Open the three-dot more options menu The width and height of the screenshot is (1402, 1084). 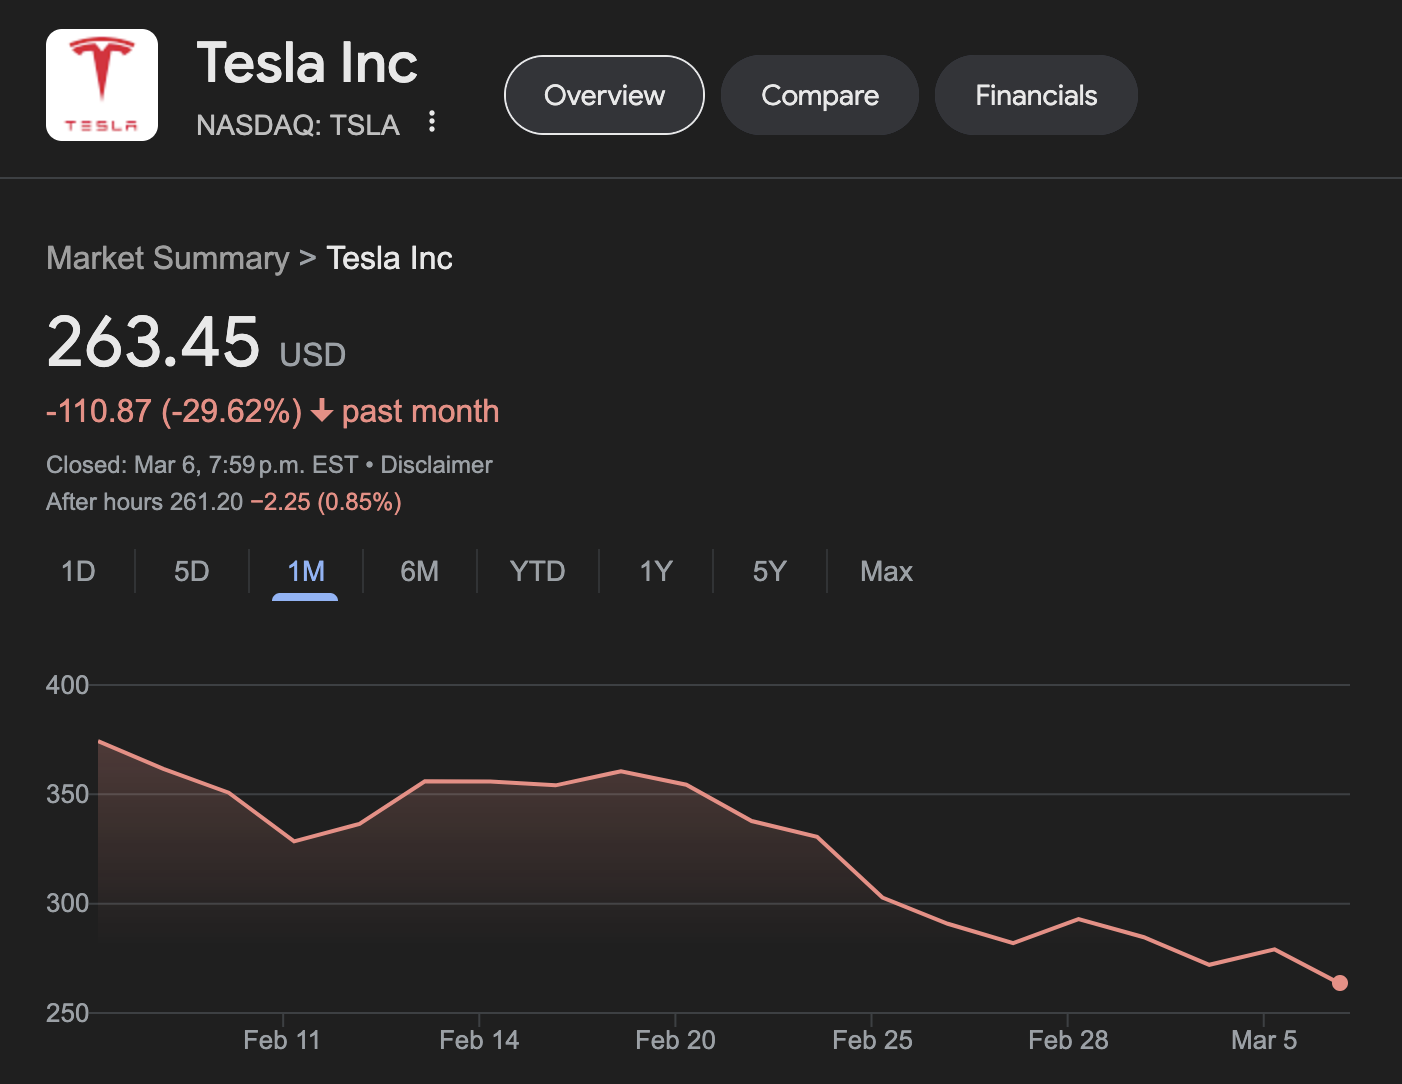432,122
